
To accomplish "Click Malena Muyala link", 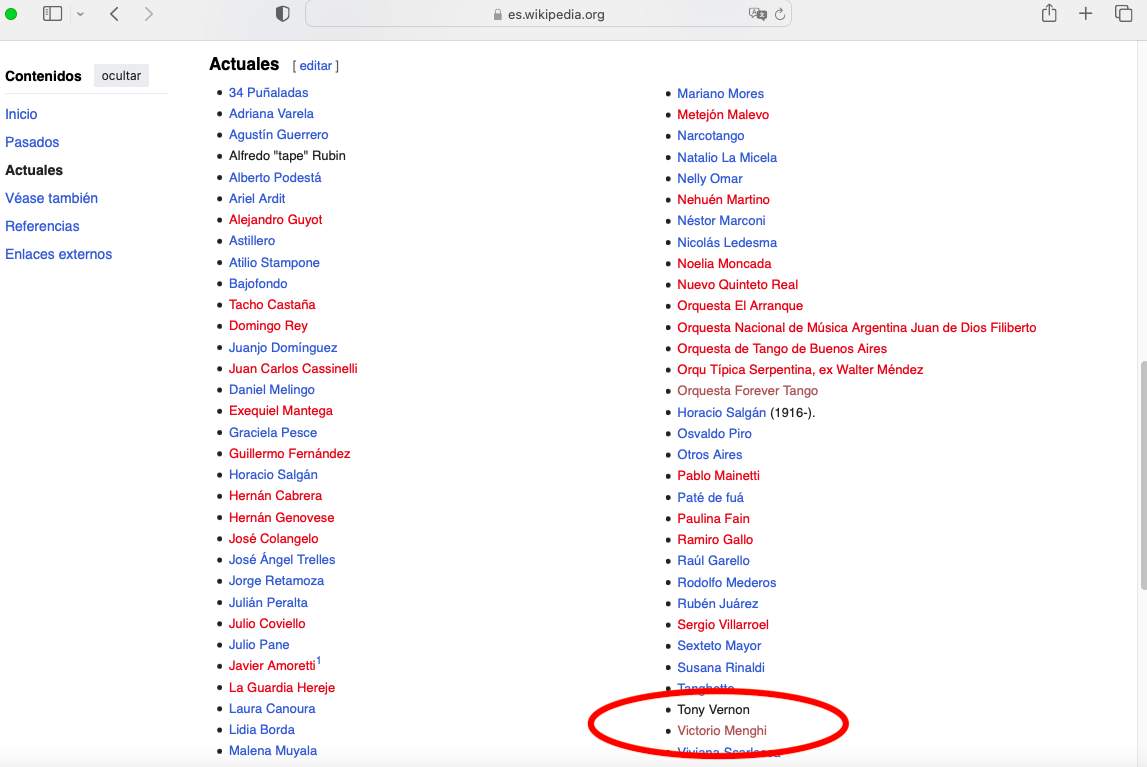I will point(273,751).
